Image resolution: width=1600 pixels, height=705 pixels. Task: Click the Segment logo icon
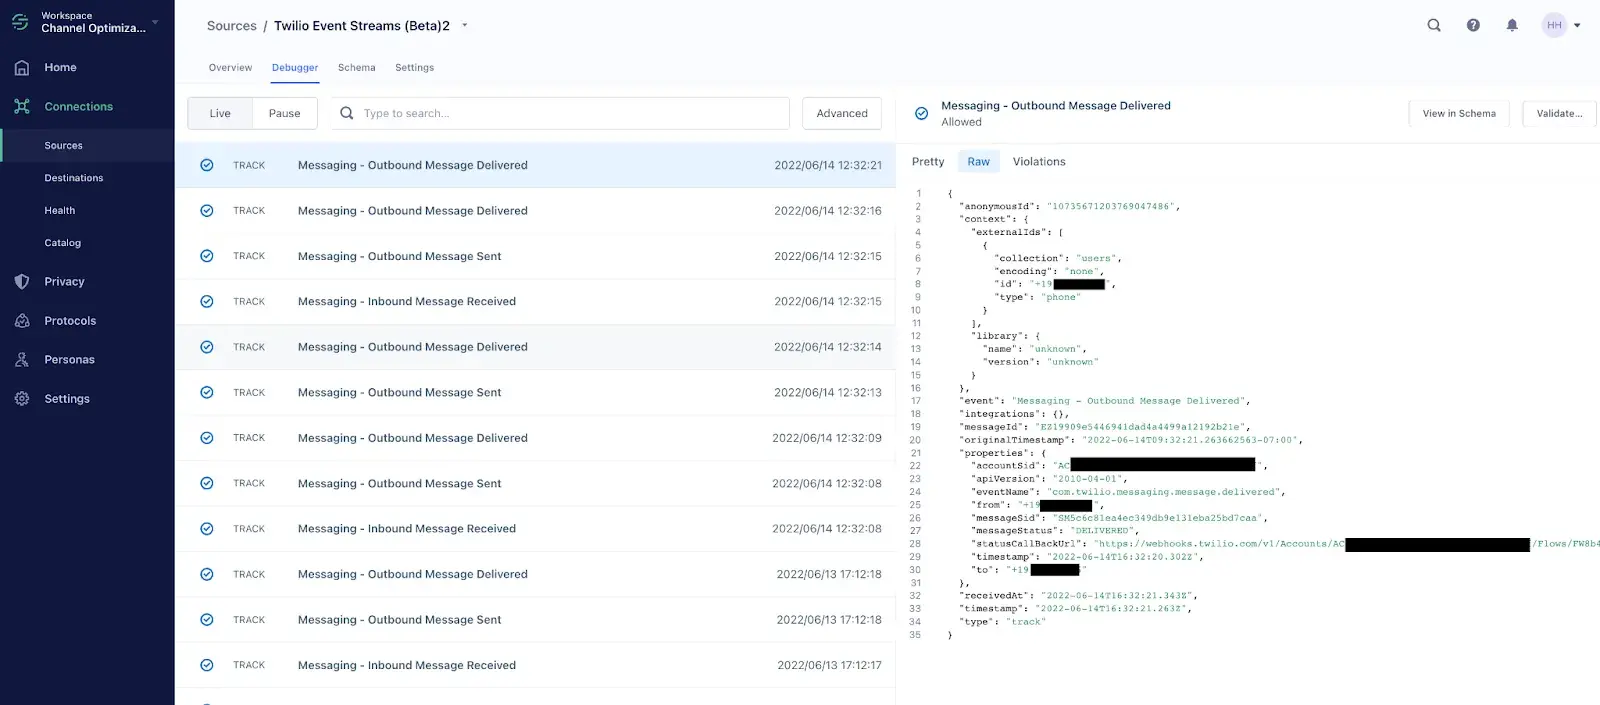[x=20, y=22]
